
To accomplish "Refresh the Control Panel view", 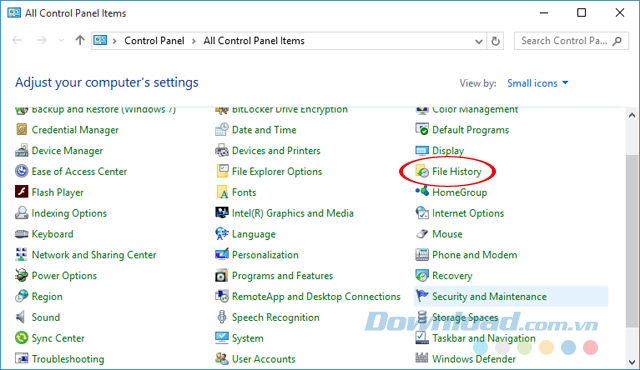I will (x=495, y=41).
